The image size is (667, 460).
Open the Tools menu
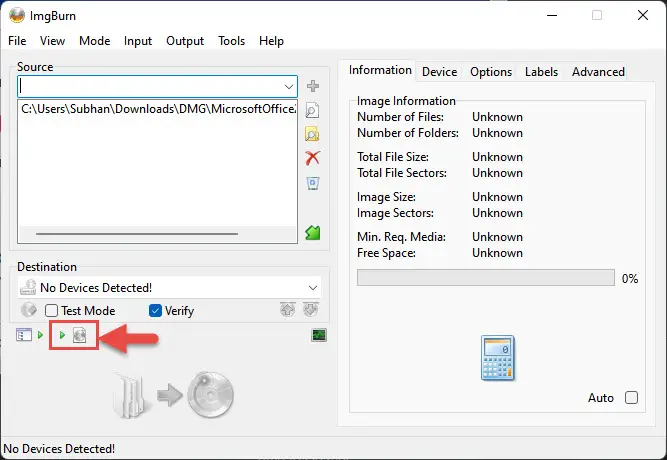pyautogui.click(x=231, y=41)
